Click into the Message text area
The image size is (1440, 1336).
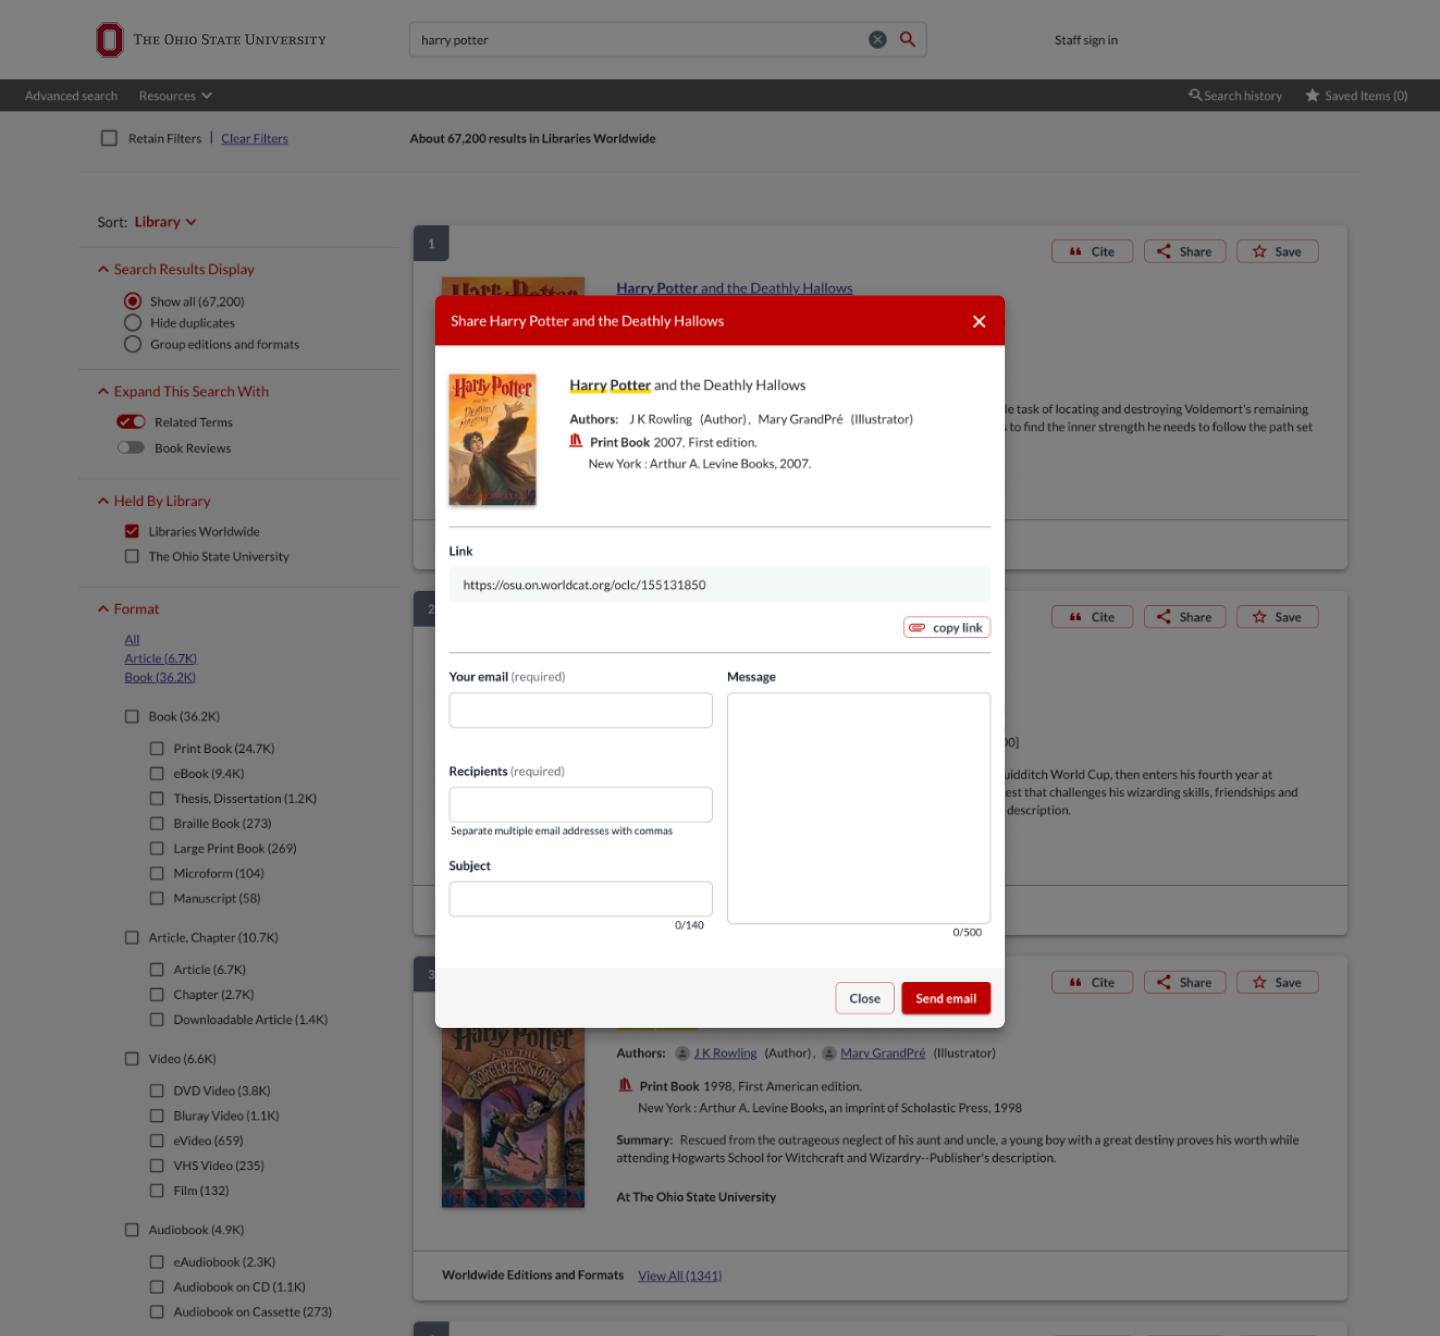[859, 808]
